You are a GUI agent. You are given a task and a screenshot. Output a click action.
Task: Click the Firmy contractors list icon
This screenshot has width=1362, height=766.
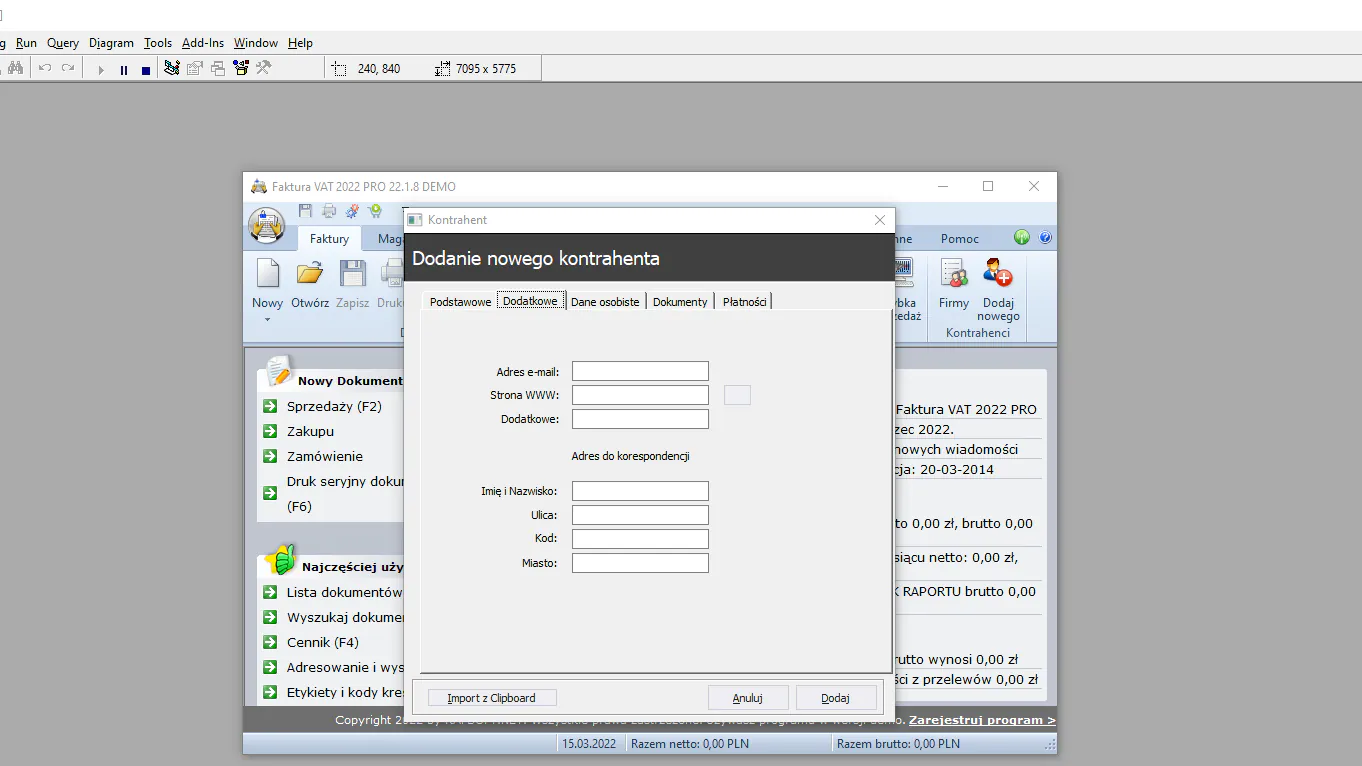(953, 274)
